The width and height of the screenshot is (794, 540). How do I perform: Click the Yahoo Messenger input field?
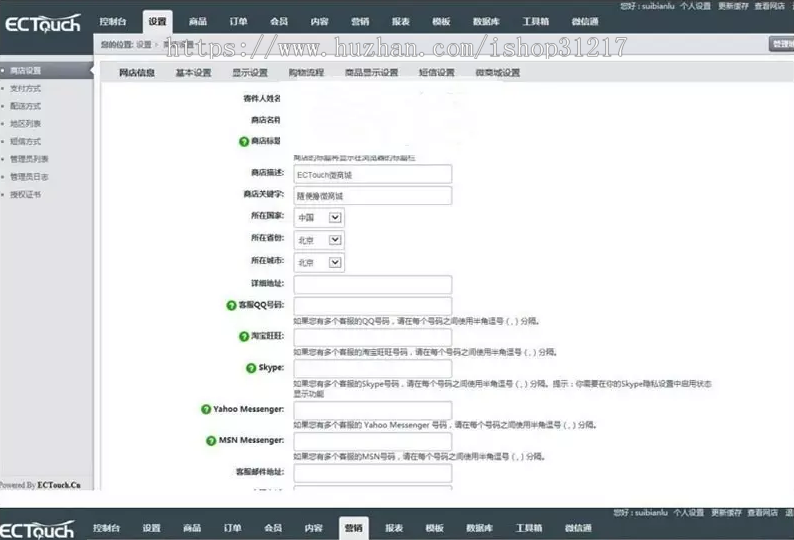[x=373, y=410]
